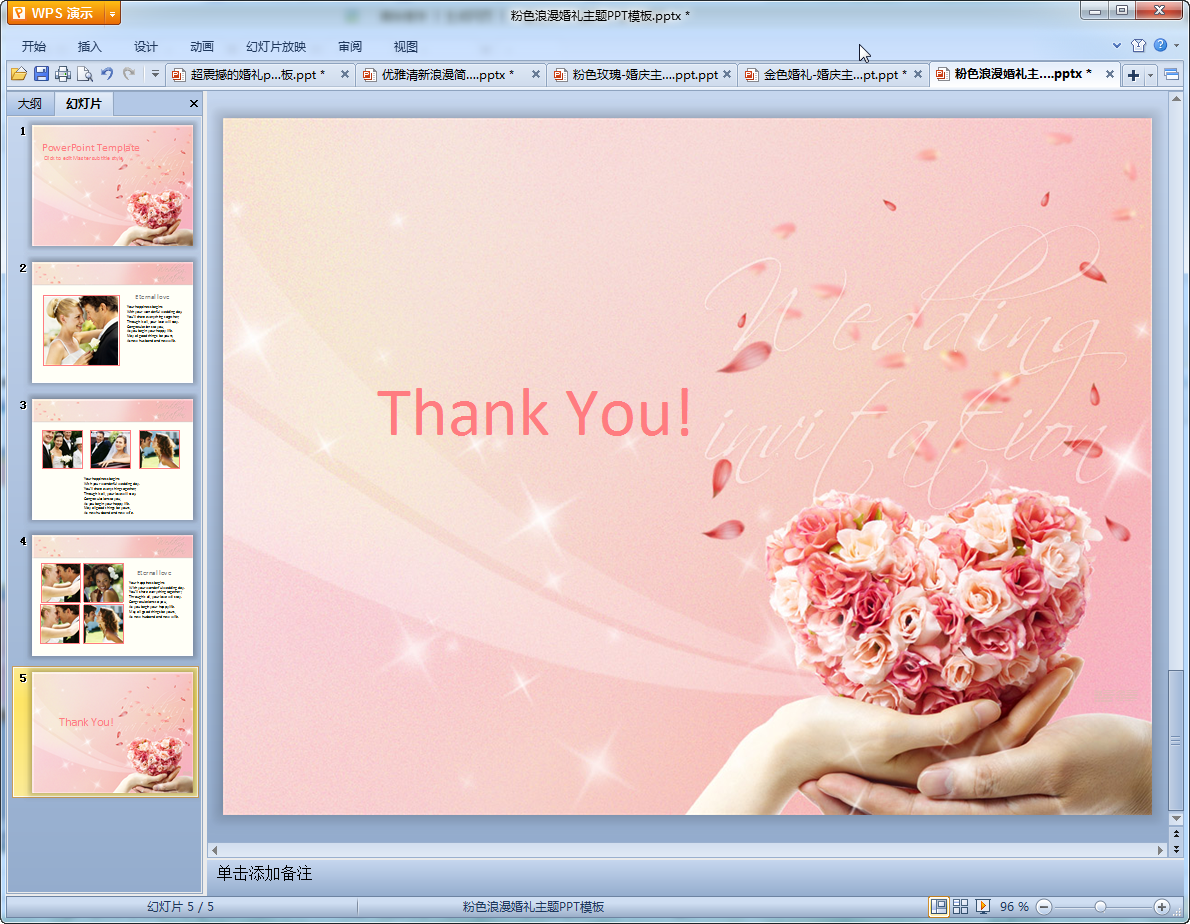Close the 优雅清新浪漫简....pptx tab
The width and height of the screenshot is (1190, 924).
tap(536, 74)
